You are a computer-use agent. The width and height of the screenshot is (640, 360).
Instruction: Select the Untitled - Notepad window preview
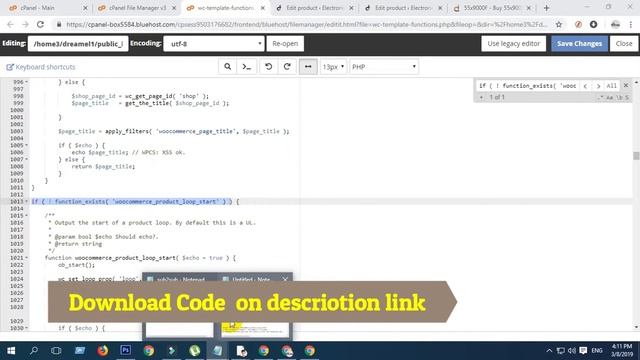click(255, 306)
